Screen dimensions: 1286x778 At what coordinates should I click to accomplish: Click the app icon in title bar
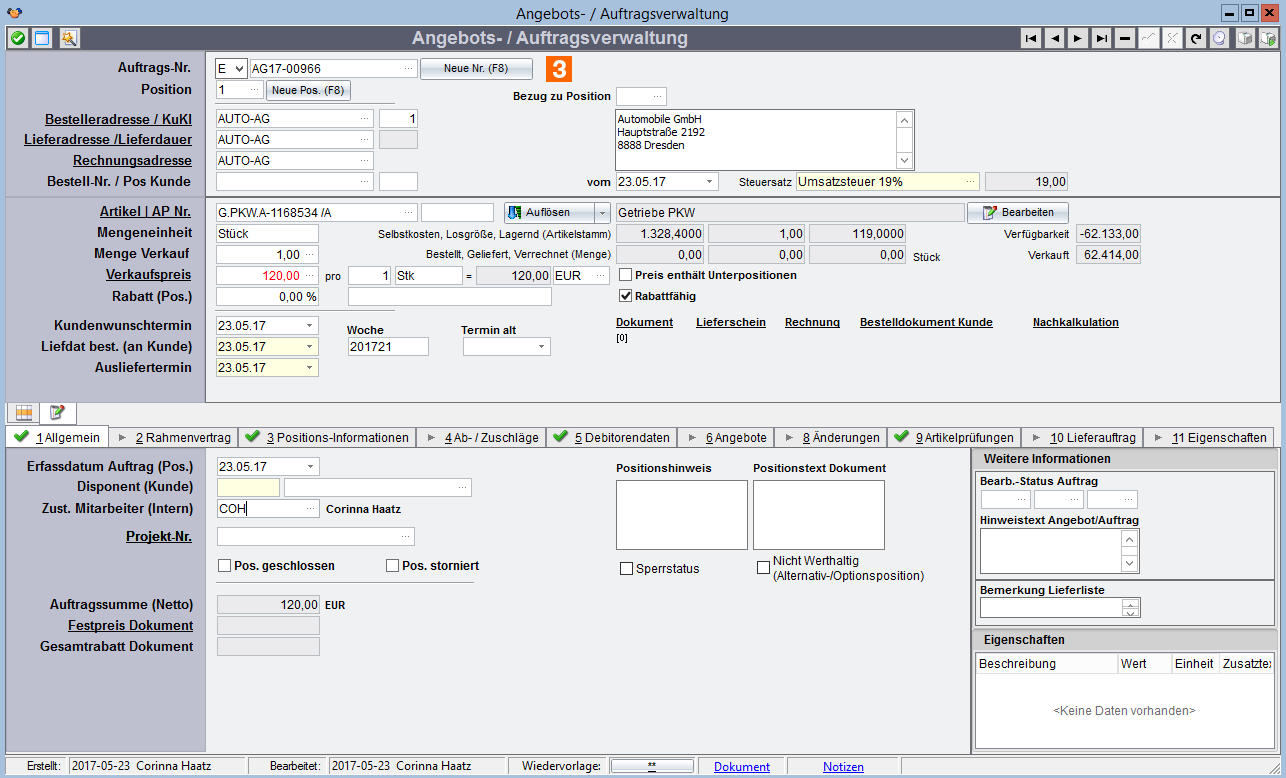[x=12, y=12]
